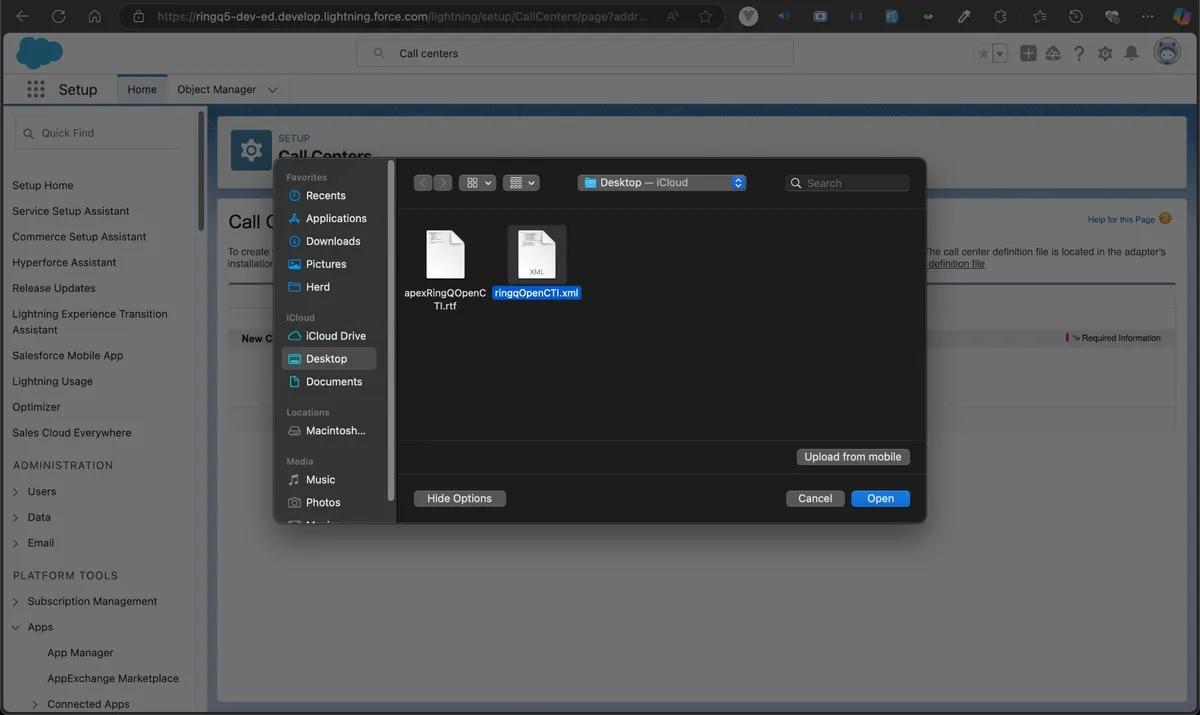Open Service Setup Assistant link
The width and height of the screenshot is (1200, 715).
(x=71, y=211)
